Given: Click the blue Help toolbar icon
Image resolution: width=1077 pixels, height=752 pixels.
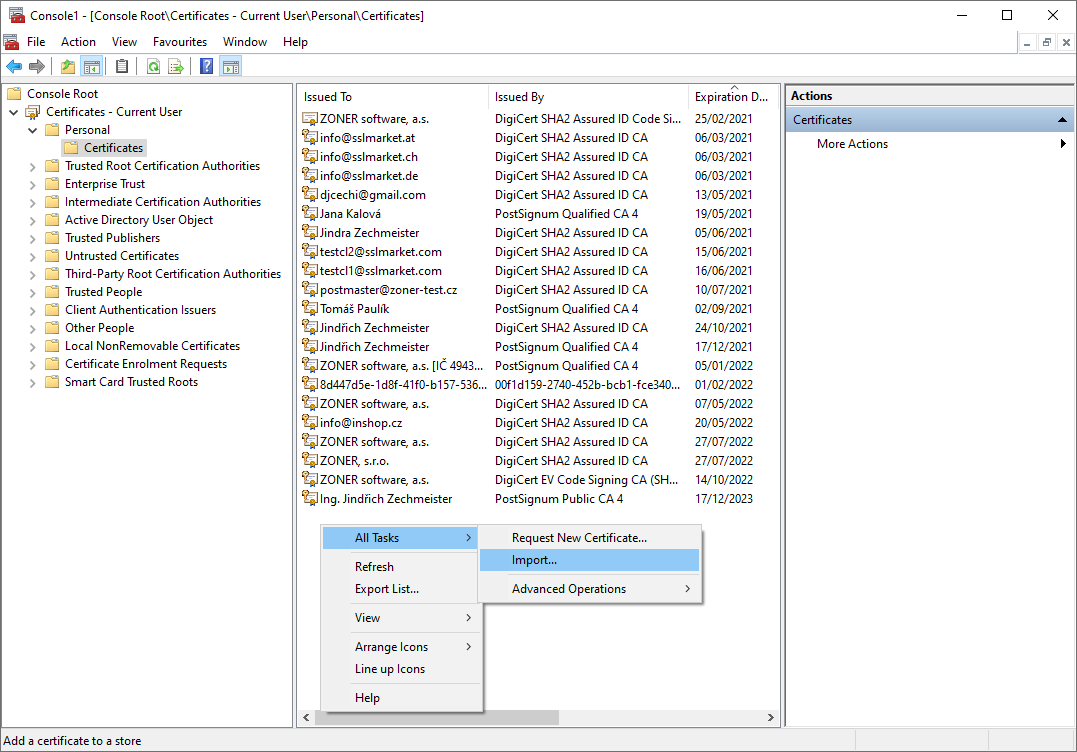Looking at the screenshot, I should tap(206, 67).
